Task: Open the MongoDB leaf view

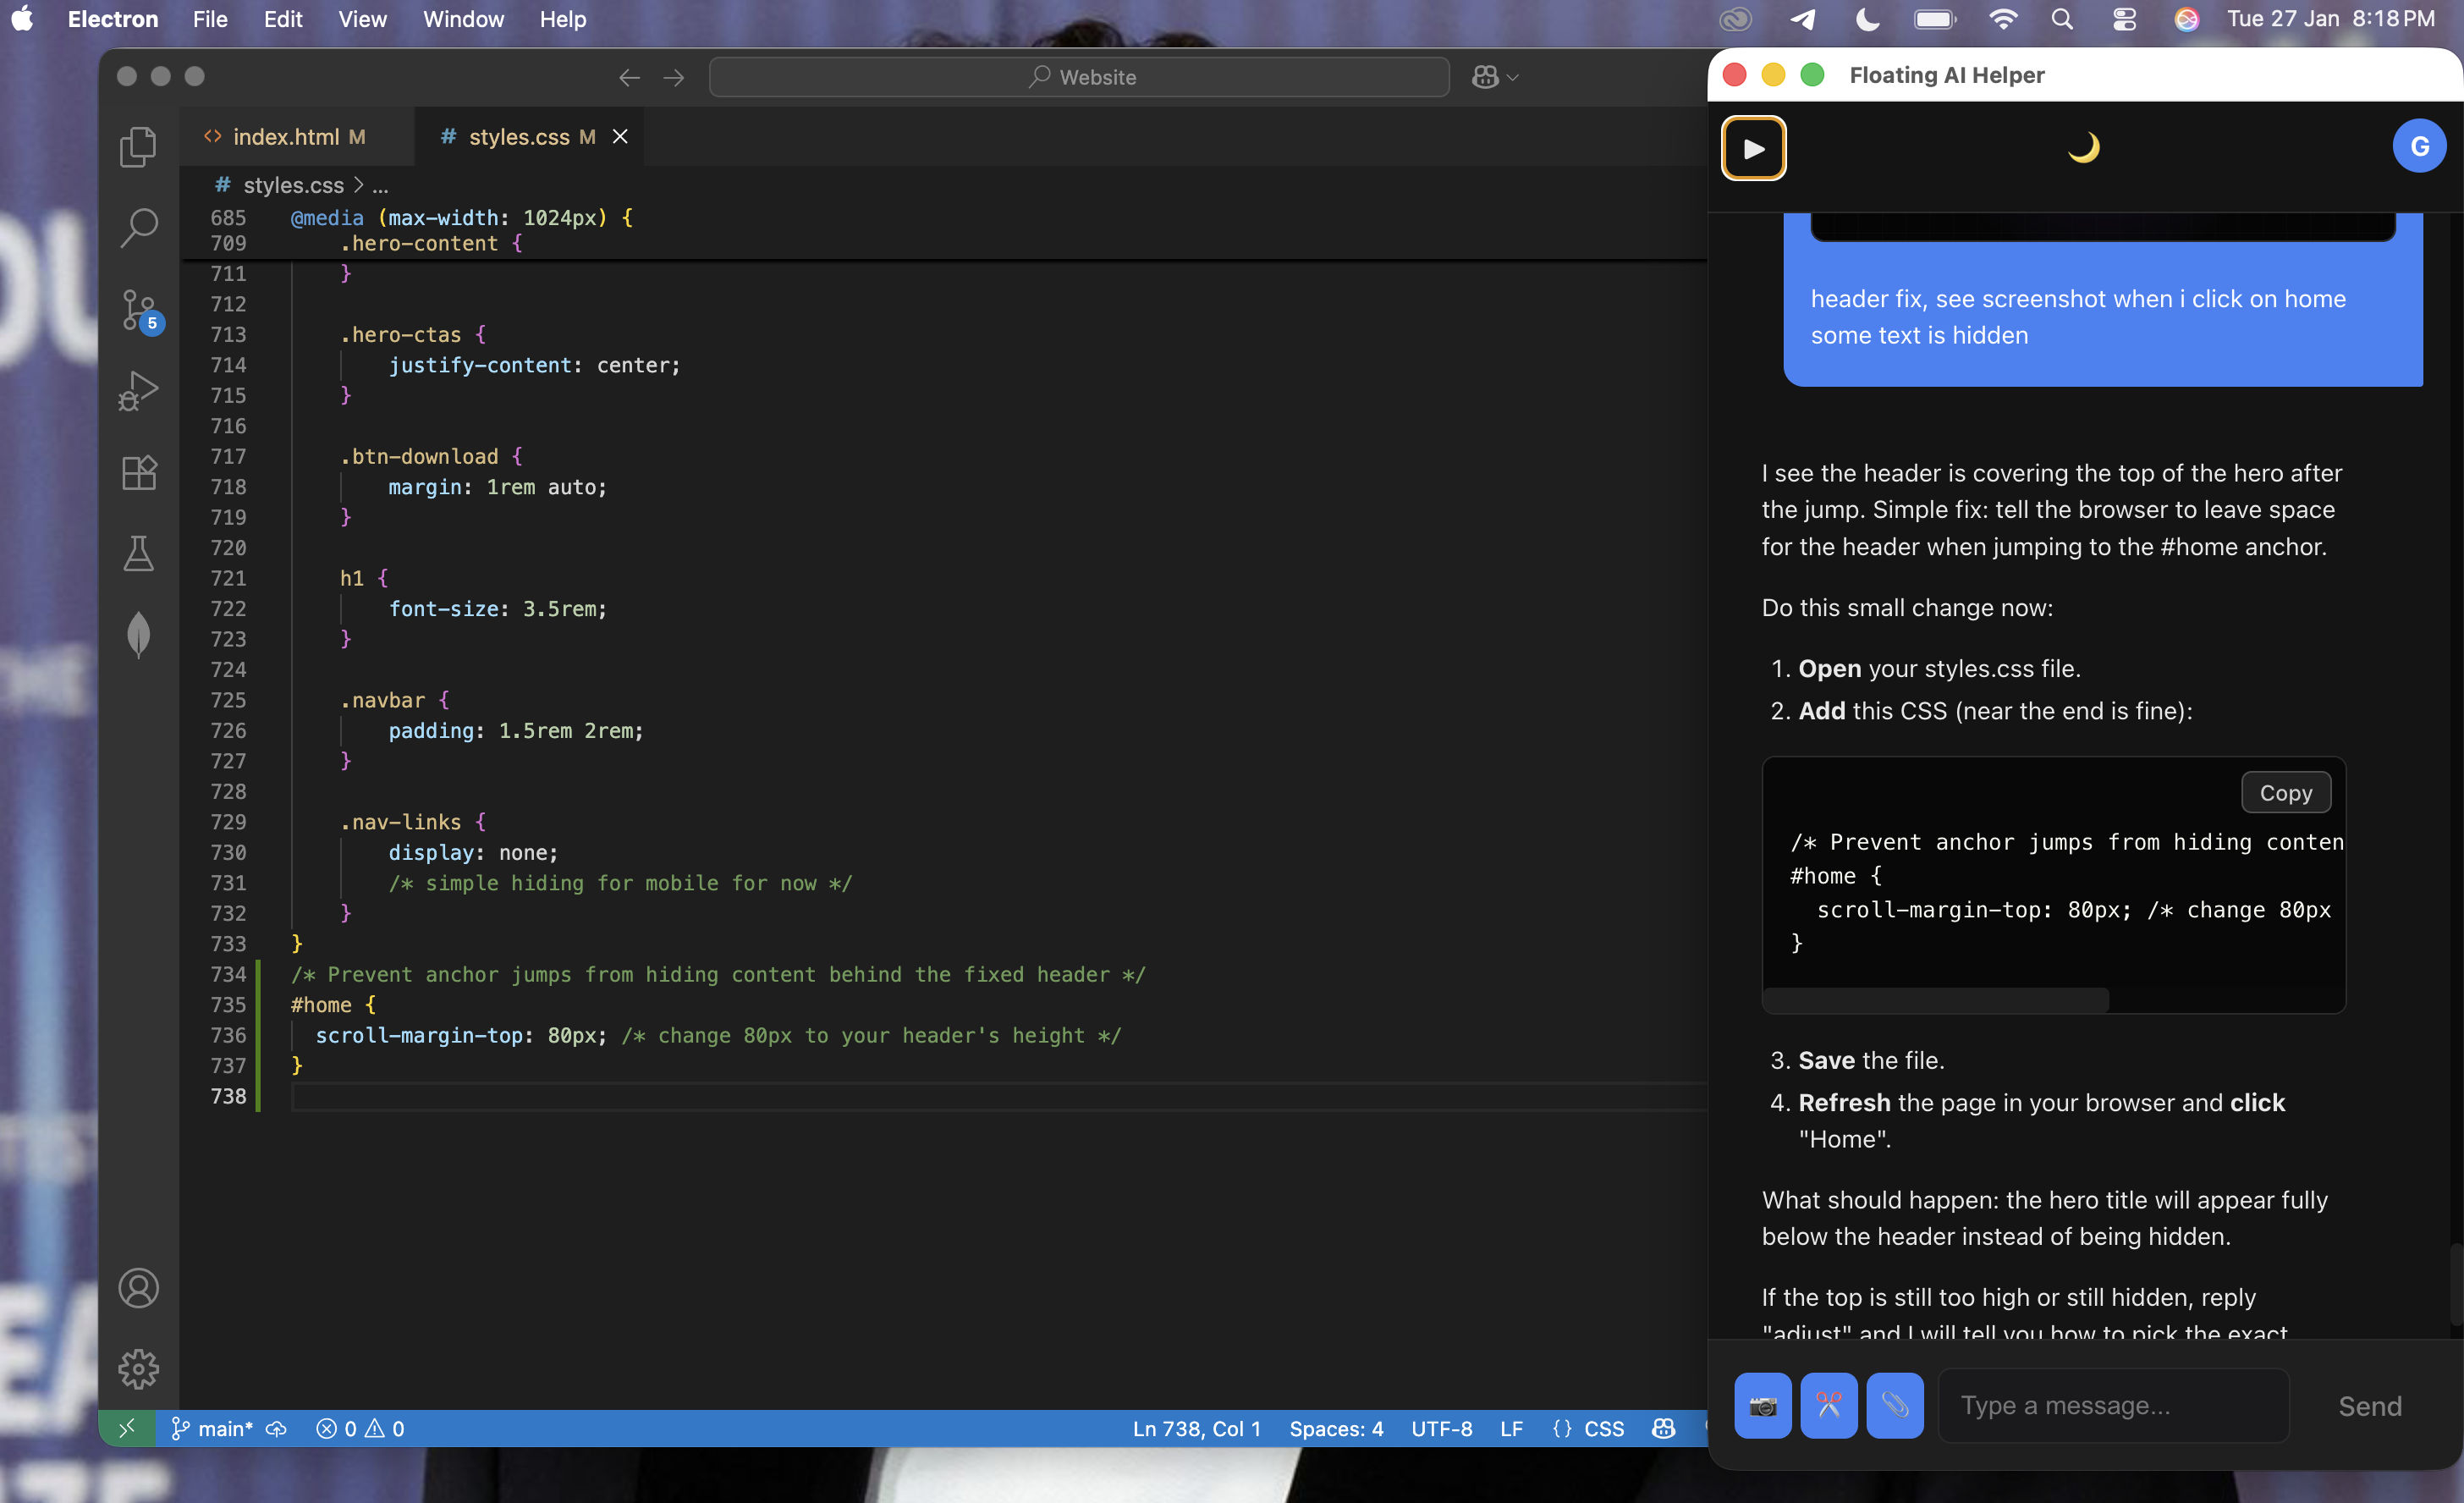Action: pos(138,634)
